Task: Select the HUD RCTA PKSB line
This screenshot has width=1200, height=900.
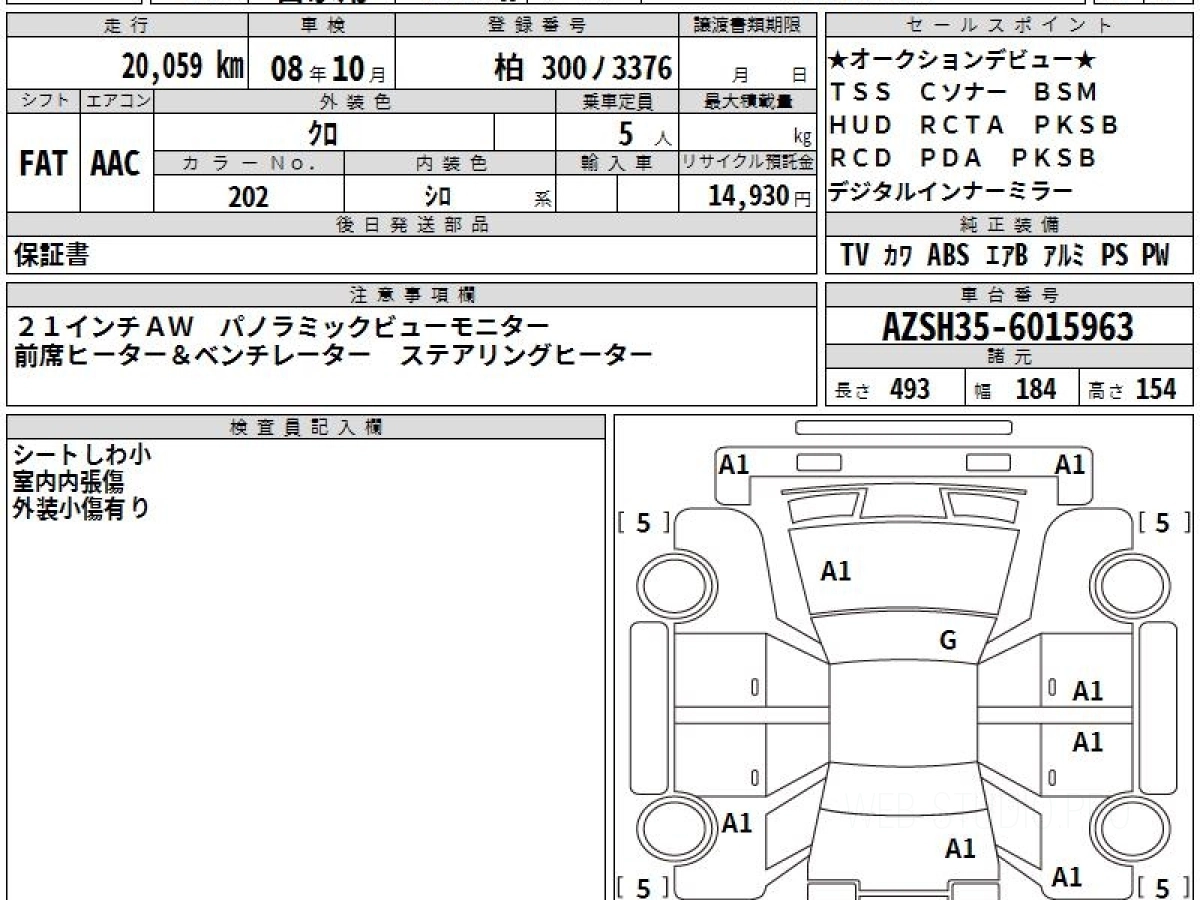Action: click(974, 125)
